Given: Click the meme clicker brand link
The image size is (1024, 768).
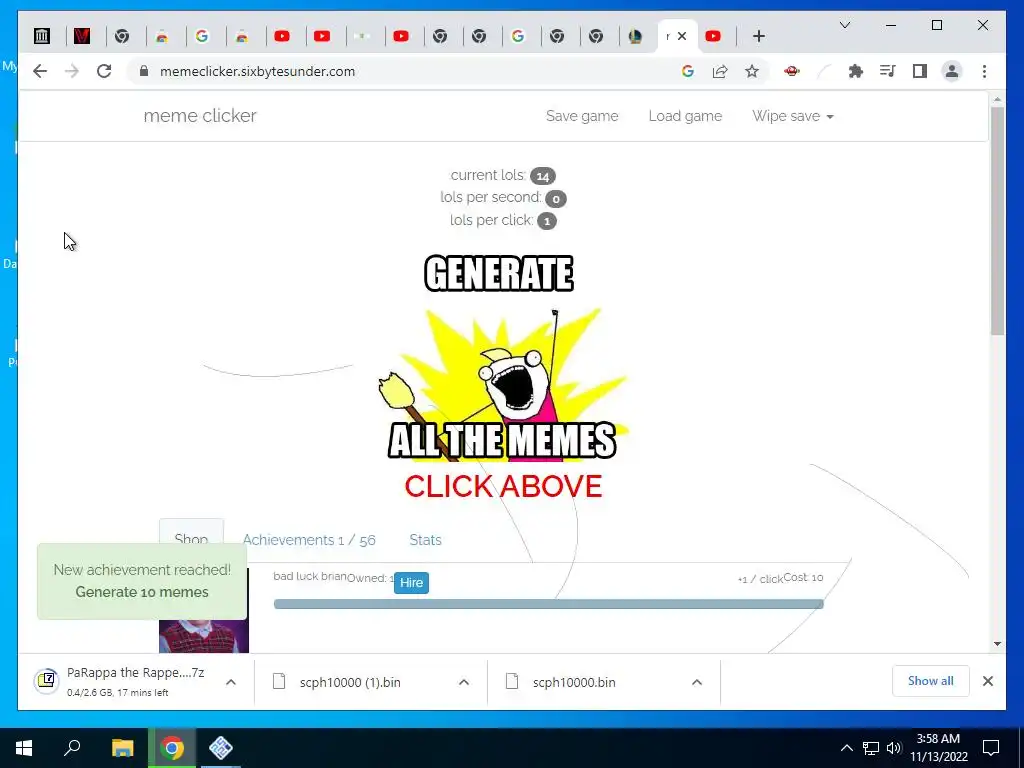Looking at the screenshot, I should (200, 116).
